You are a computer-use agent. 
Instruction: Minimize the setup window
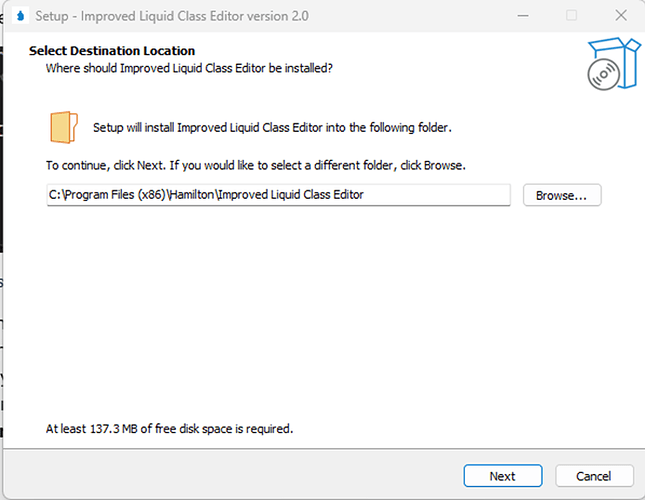click(523, 16)
